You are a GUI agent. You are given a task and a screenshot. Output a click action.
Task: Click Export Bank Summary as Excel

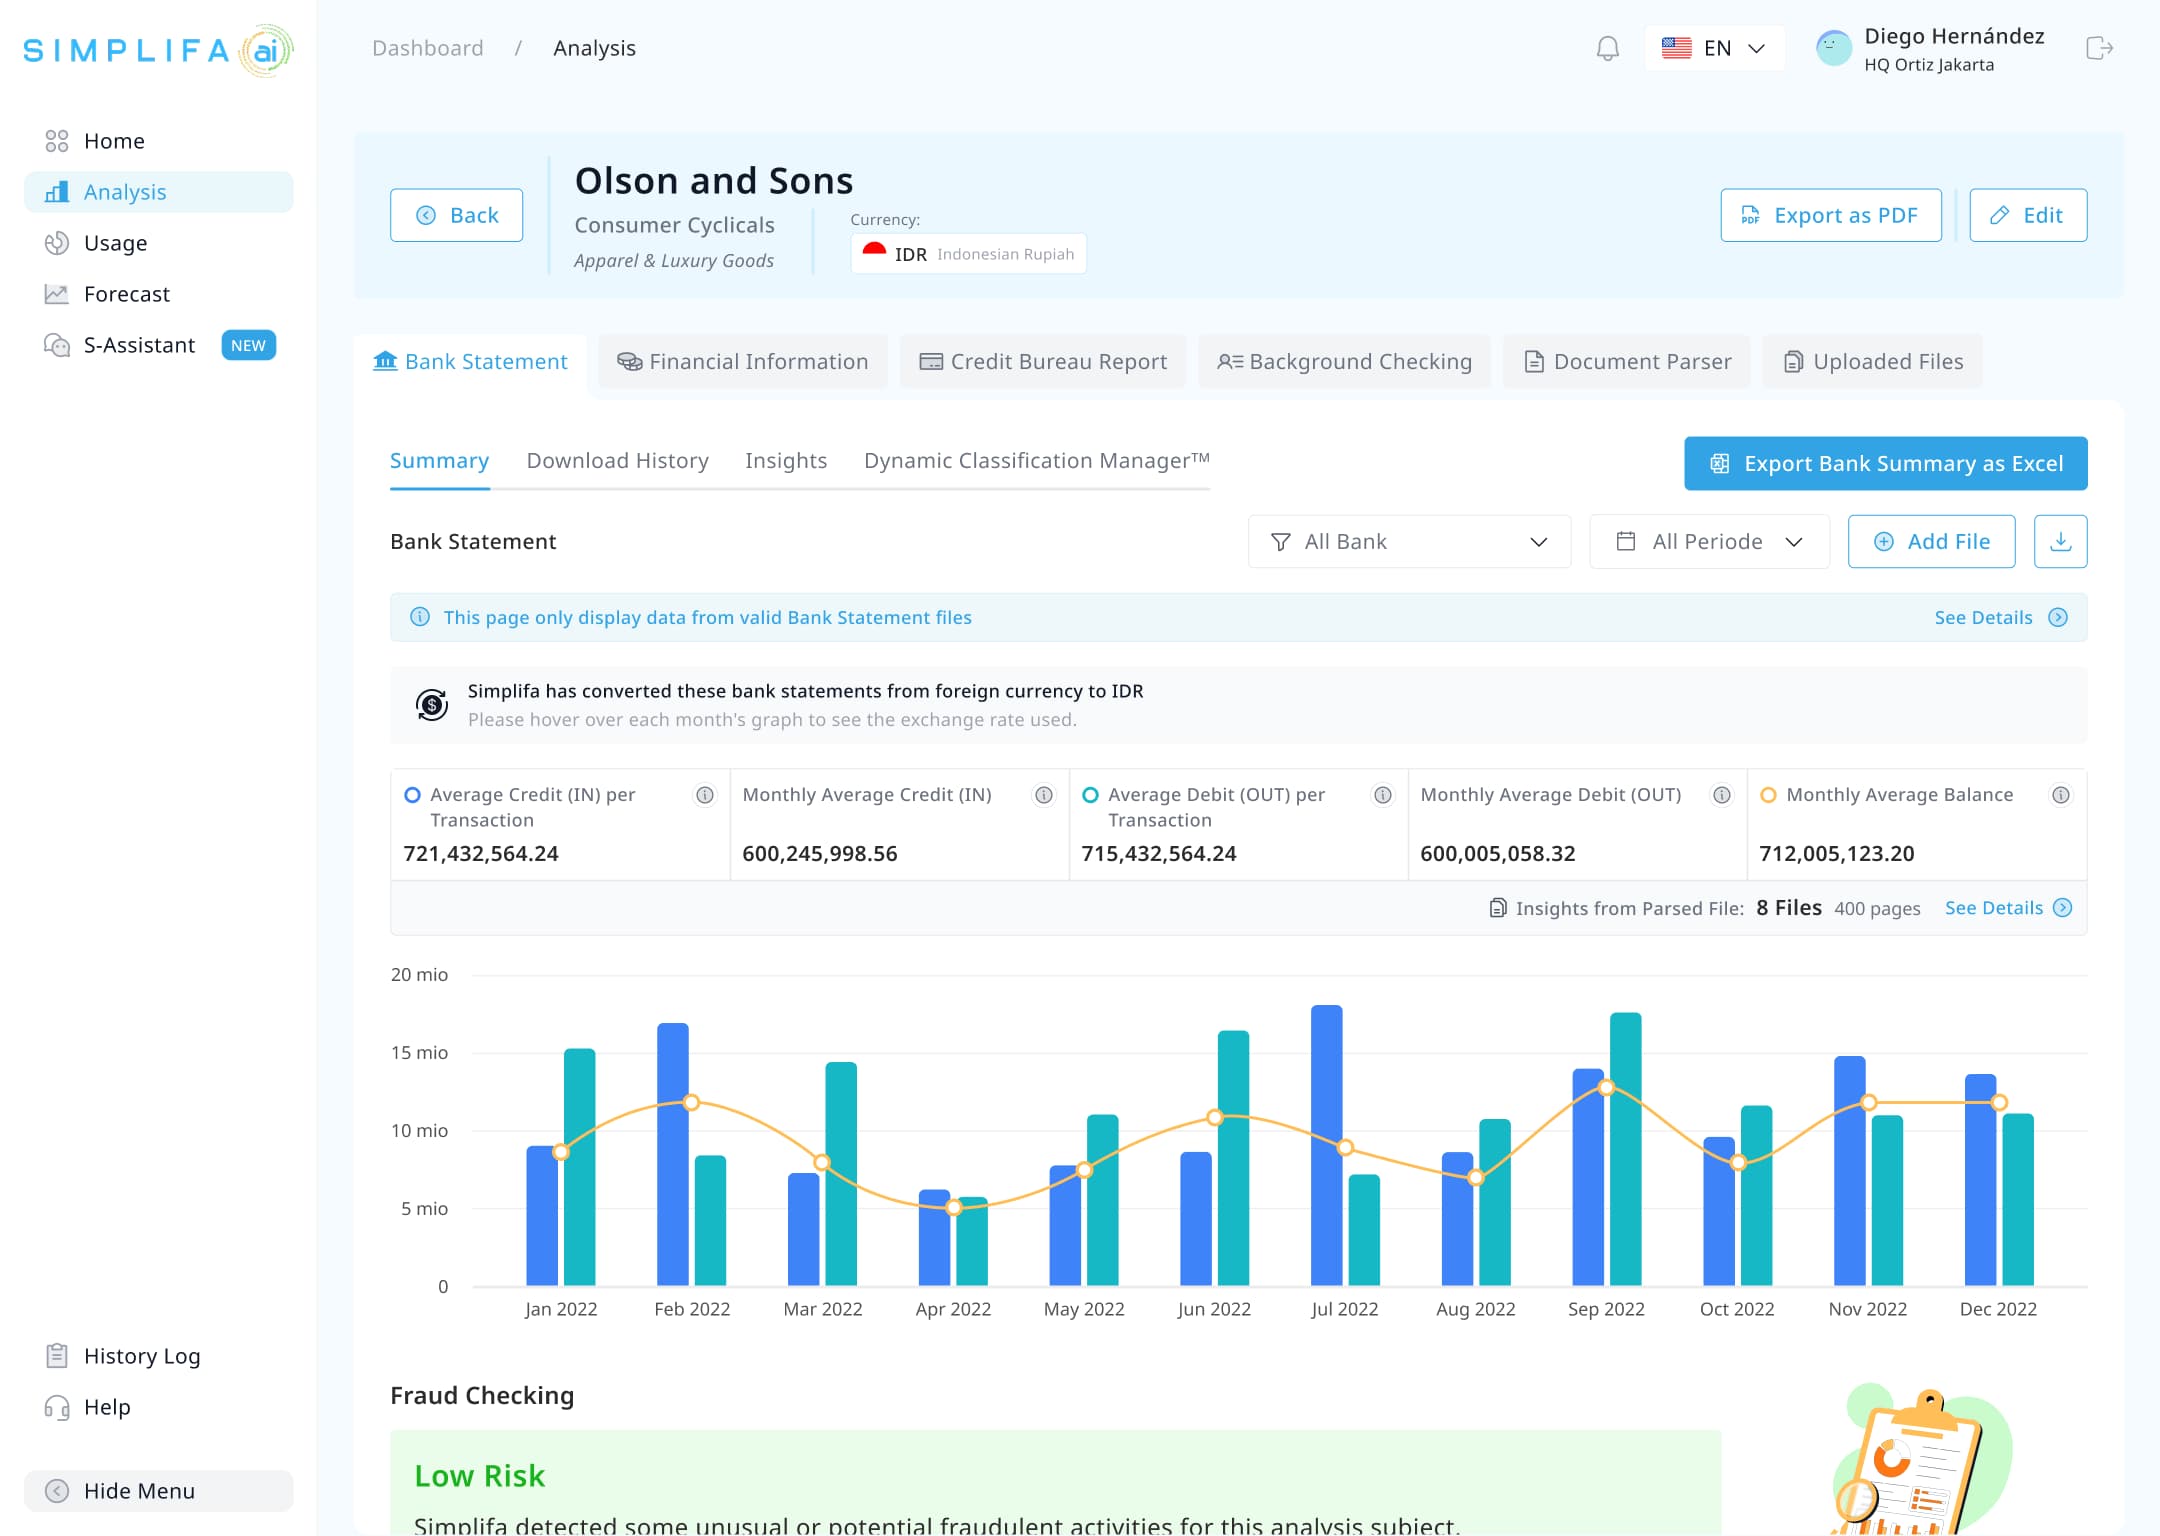1885,463
